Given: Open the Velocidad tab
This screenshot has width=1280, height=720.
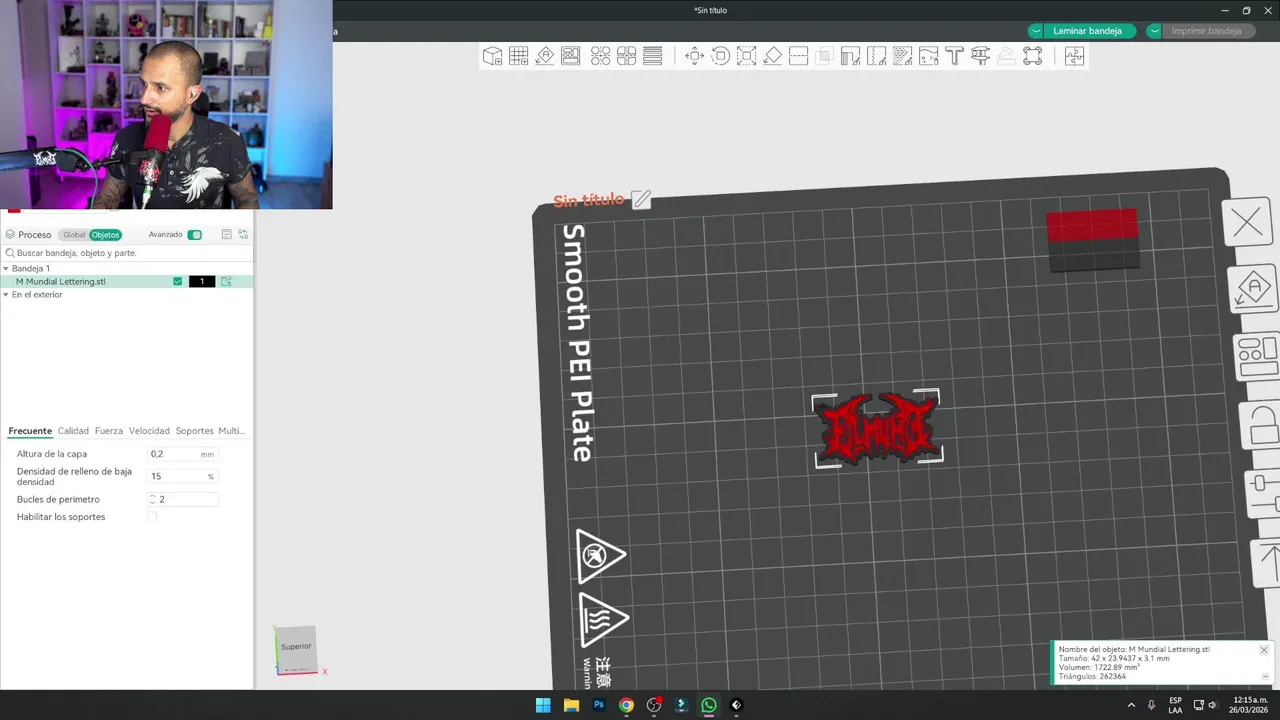Looking at the screenshot, I should [x=149, y=431].
